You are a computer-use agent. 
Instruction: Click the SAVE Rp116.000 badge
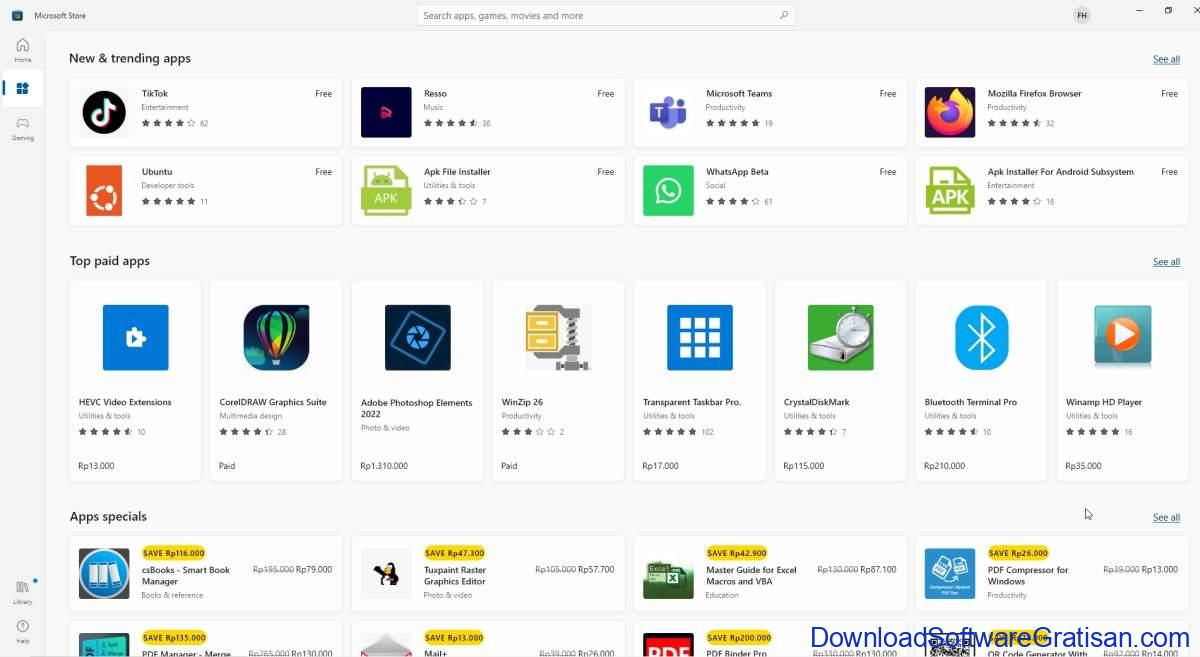pyautogui.click(x=173, y=553)
